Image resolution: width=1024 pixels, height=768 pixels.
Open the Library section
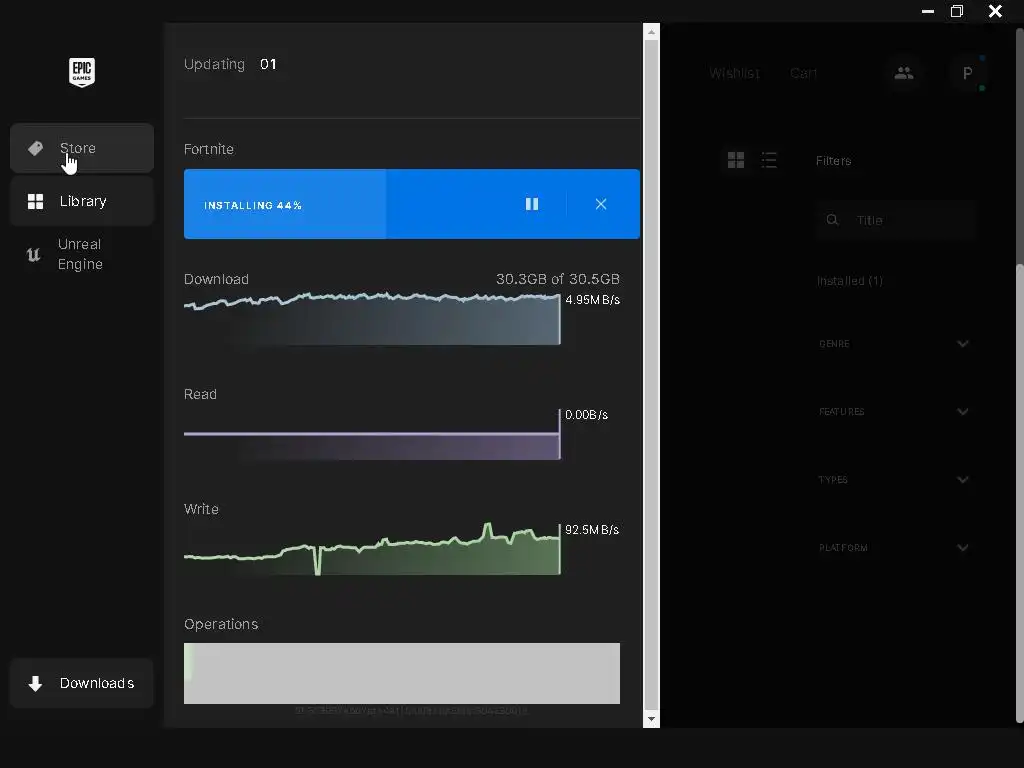click(x=82, y=201)
